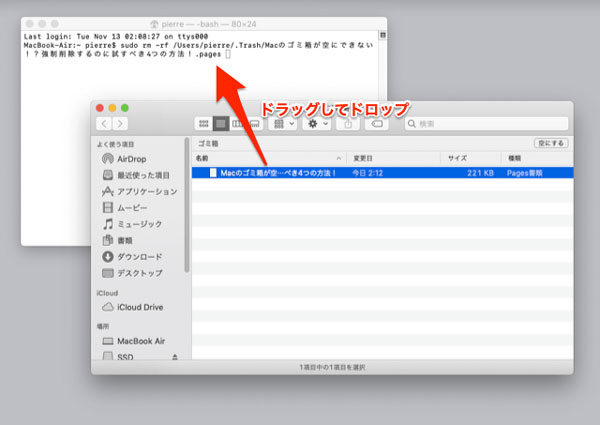Click the Share toolbar button
The width and height of the screenshot is (600, 425).
348,124
